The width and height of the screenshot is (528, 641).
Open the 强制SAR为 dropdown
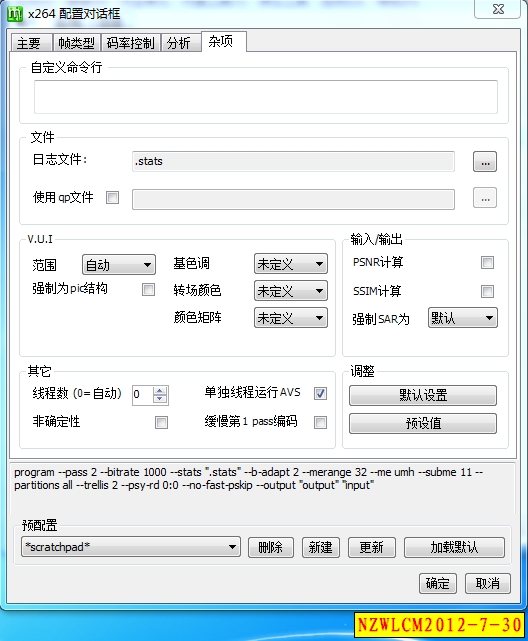click(463, 318)
